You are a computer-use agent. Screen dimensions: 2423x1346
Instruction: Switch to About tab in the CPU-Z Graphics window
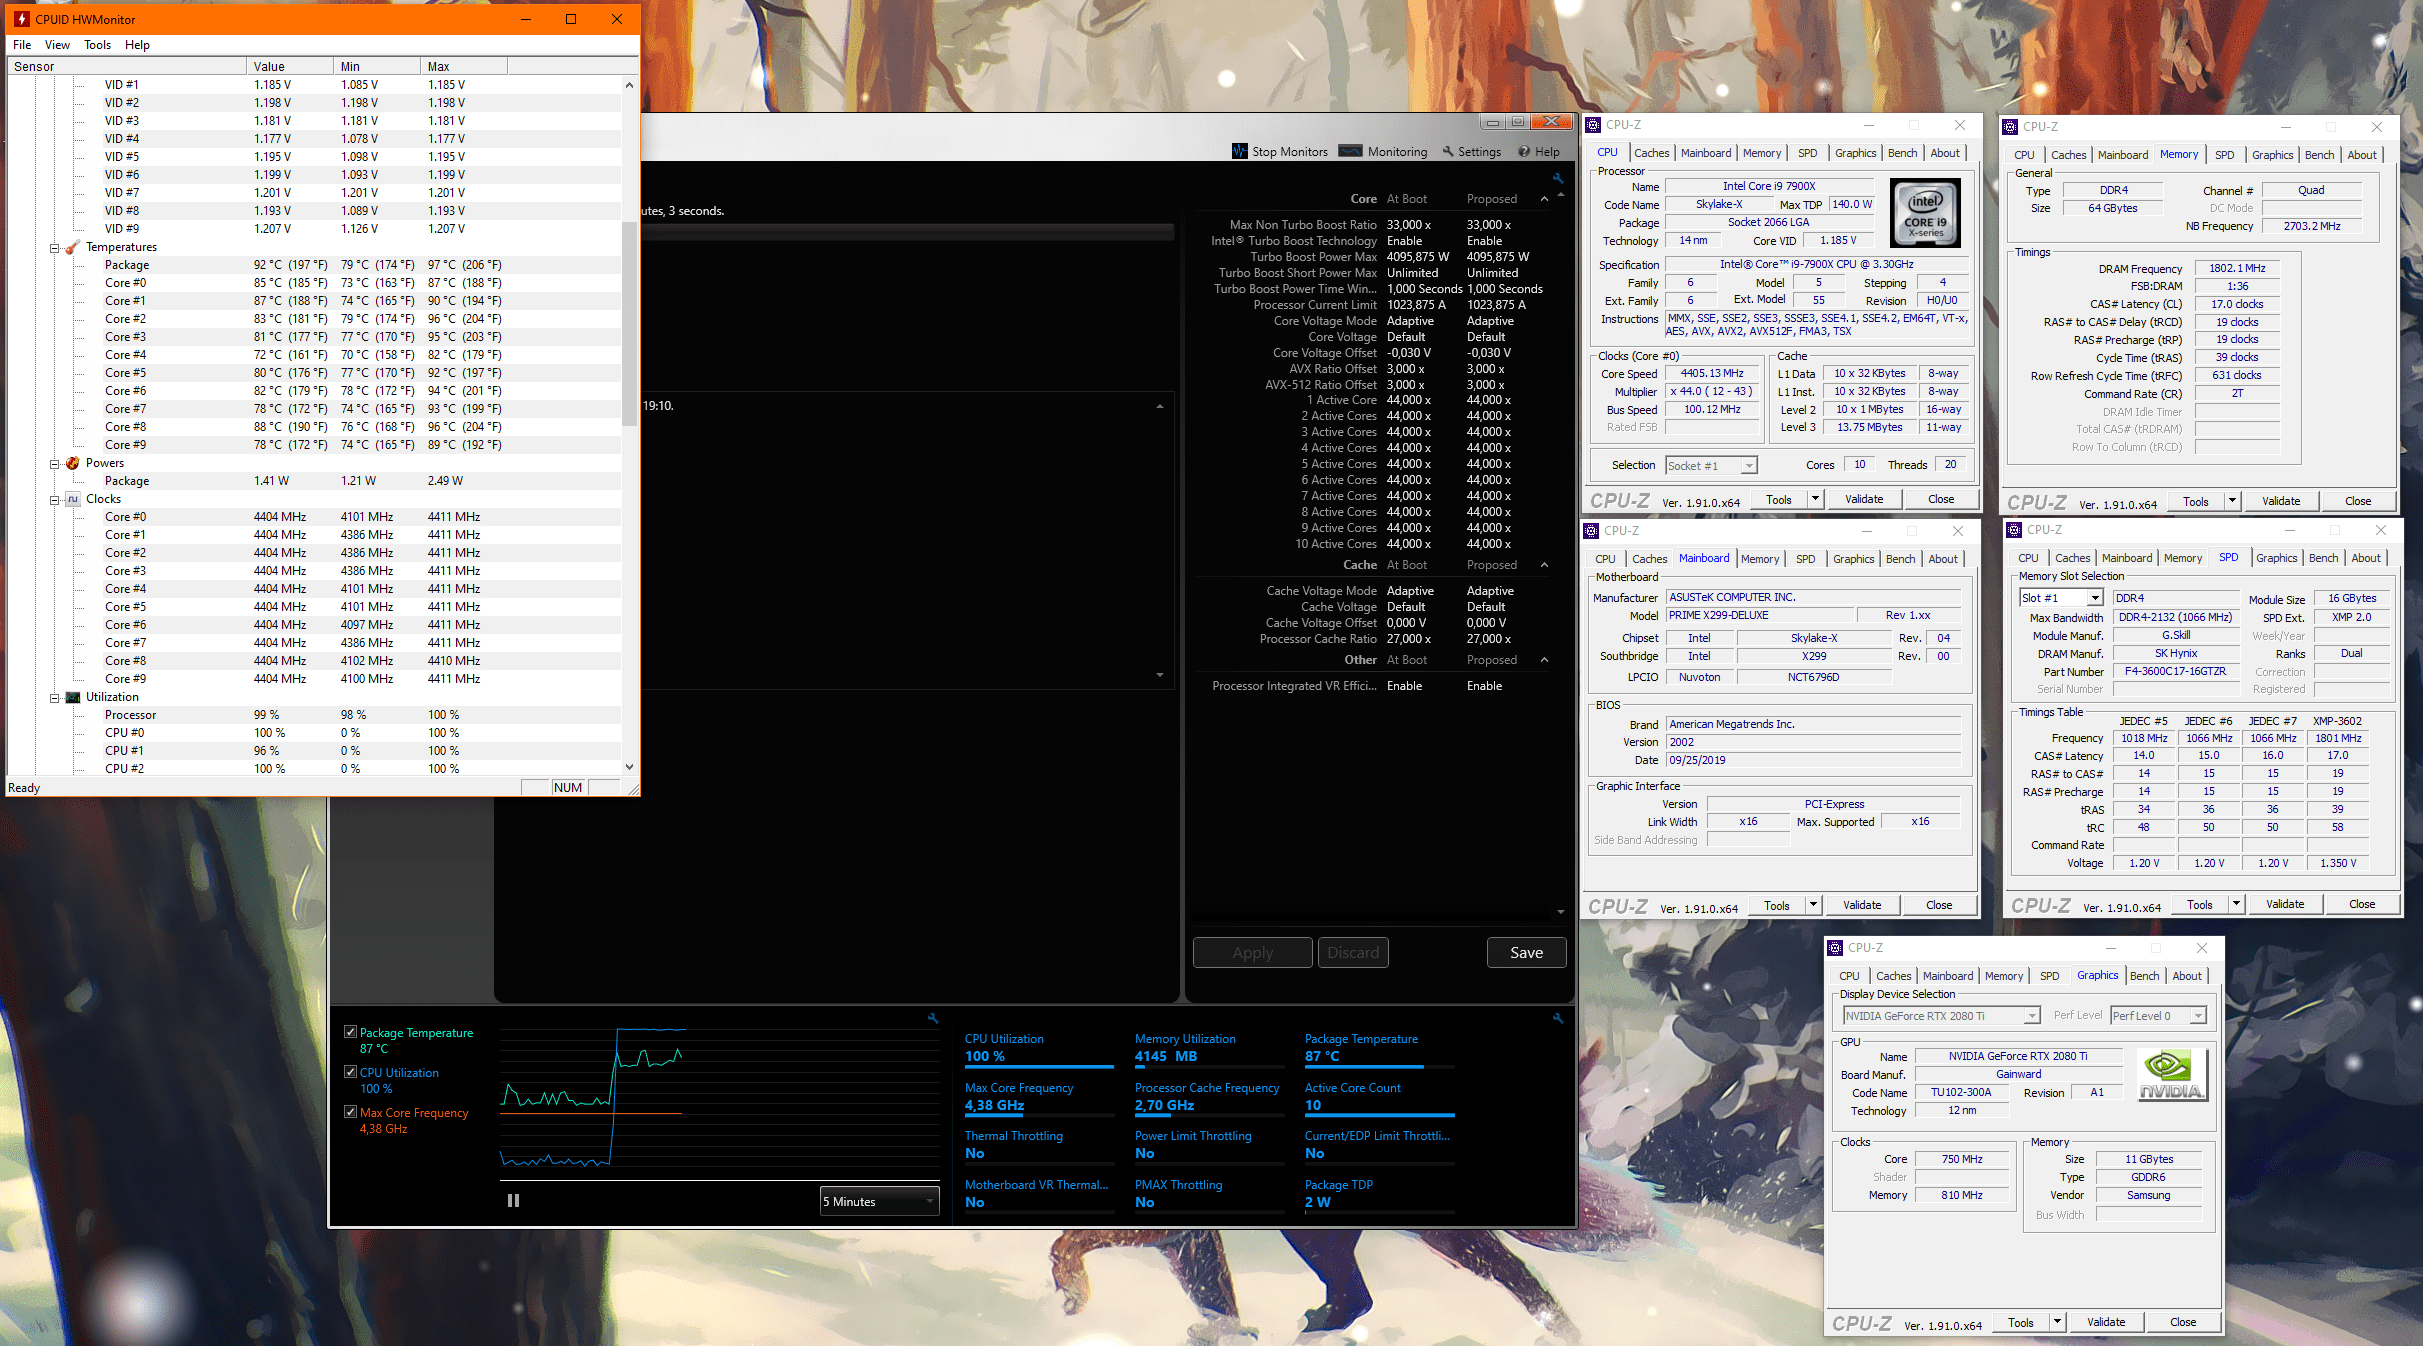pyautogui.click(x=2186, y=976)
